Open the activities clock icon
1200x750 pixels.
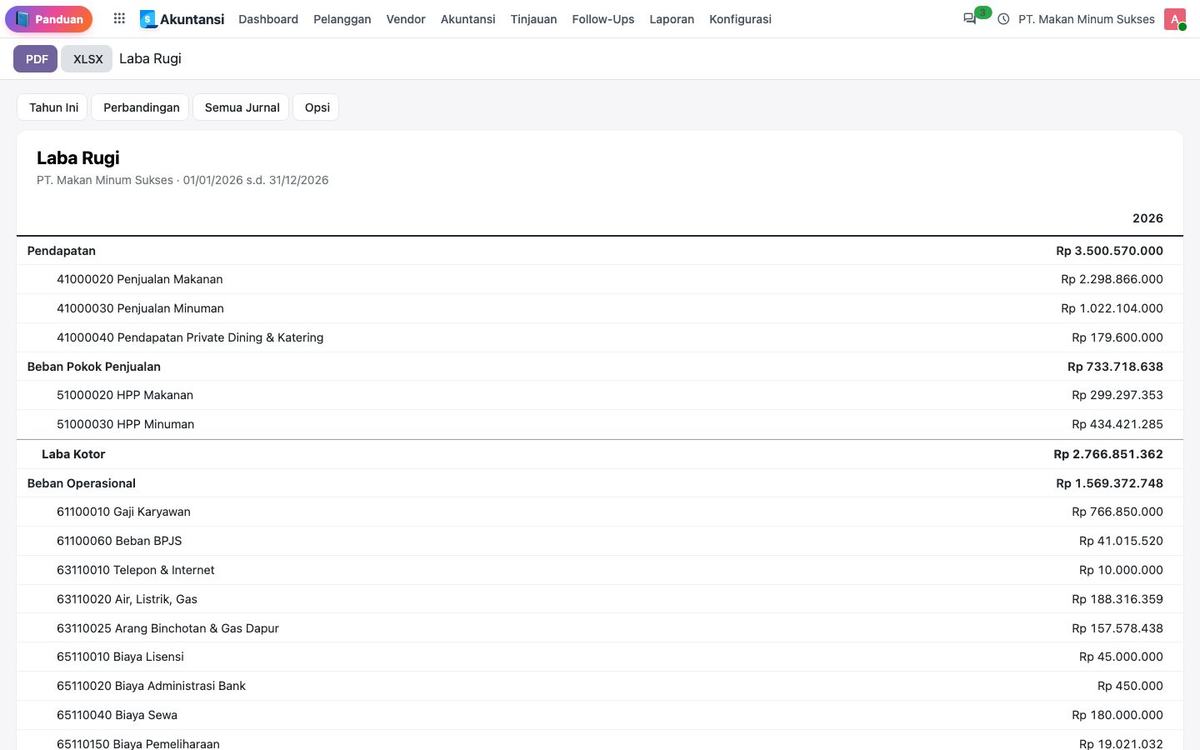click(1003, 19)
